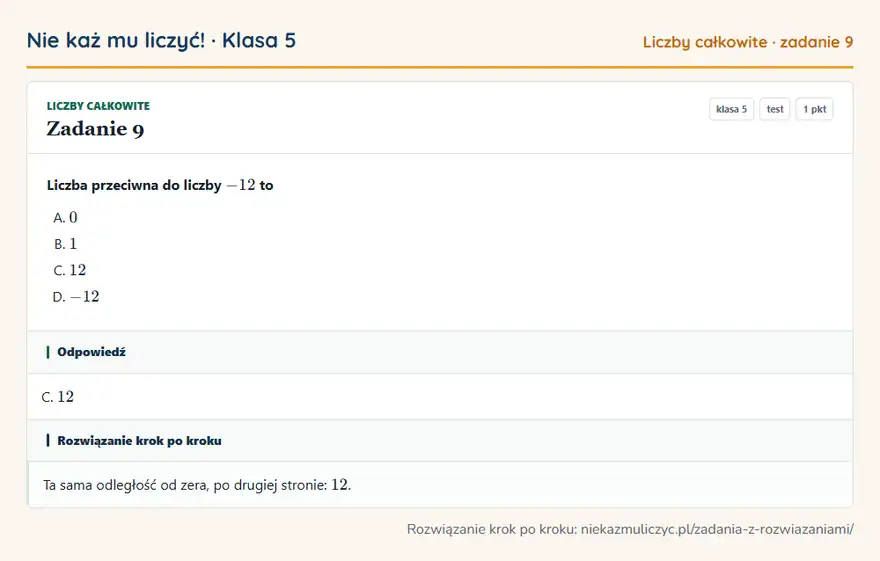The image size is (880, 561).
Task: Click the shown answer 'C. 12'
Action: pos(58,397)
